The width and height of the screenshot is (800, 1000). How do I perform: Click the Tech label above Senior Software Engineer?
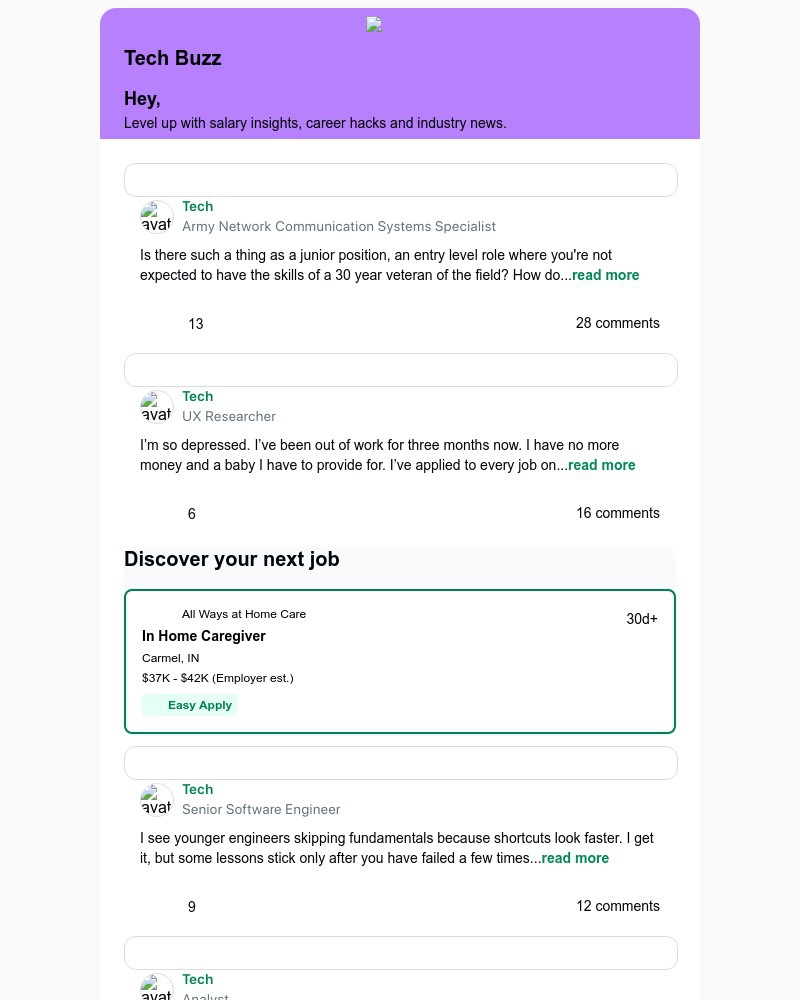coord(198,789)
